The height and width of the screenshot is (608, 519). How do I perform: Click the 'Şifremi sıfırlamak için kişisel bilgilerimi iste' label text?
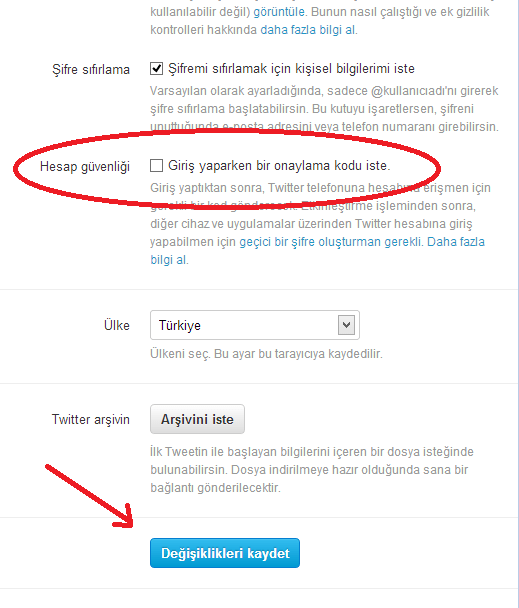coord(291,69)
